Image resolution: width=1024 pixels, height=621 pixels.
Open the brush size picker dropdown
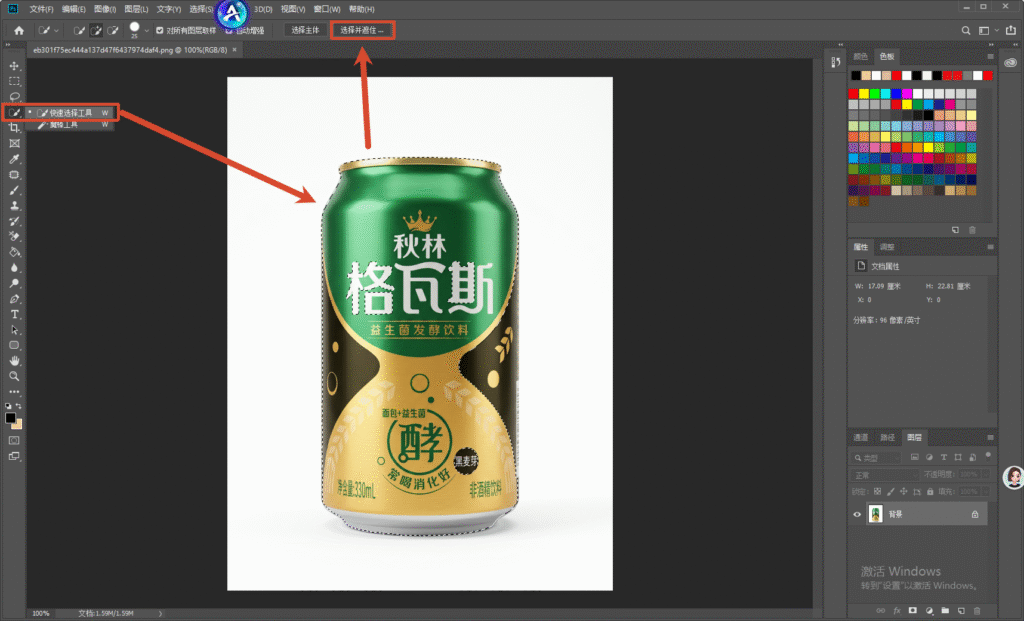(x=146, y=31)
